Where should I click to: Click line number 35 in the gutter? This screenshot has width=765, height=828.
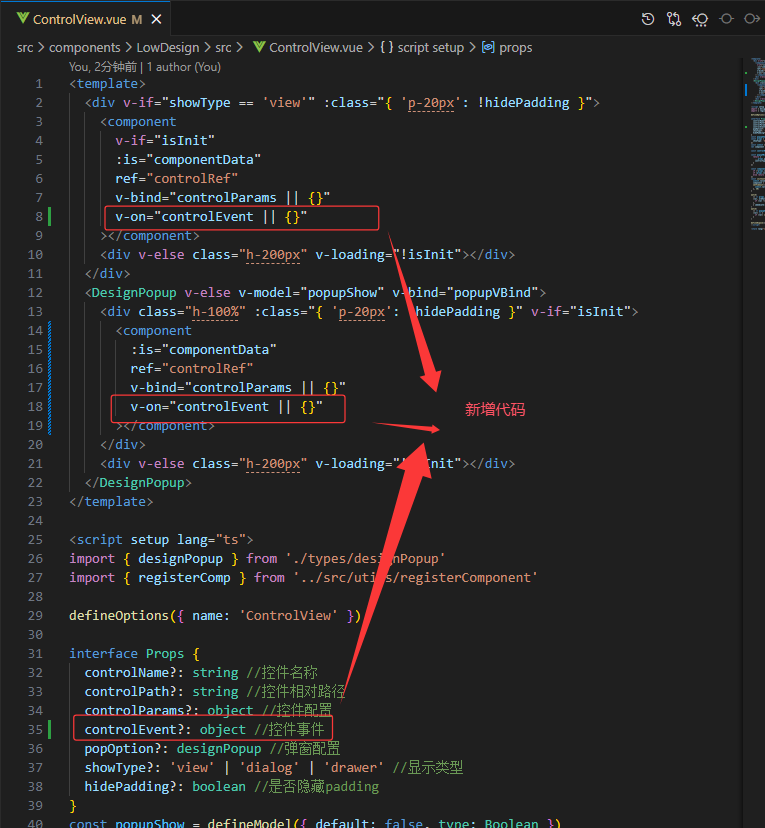coord(37,729)
